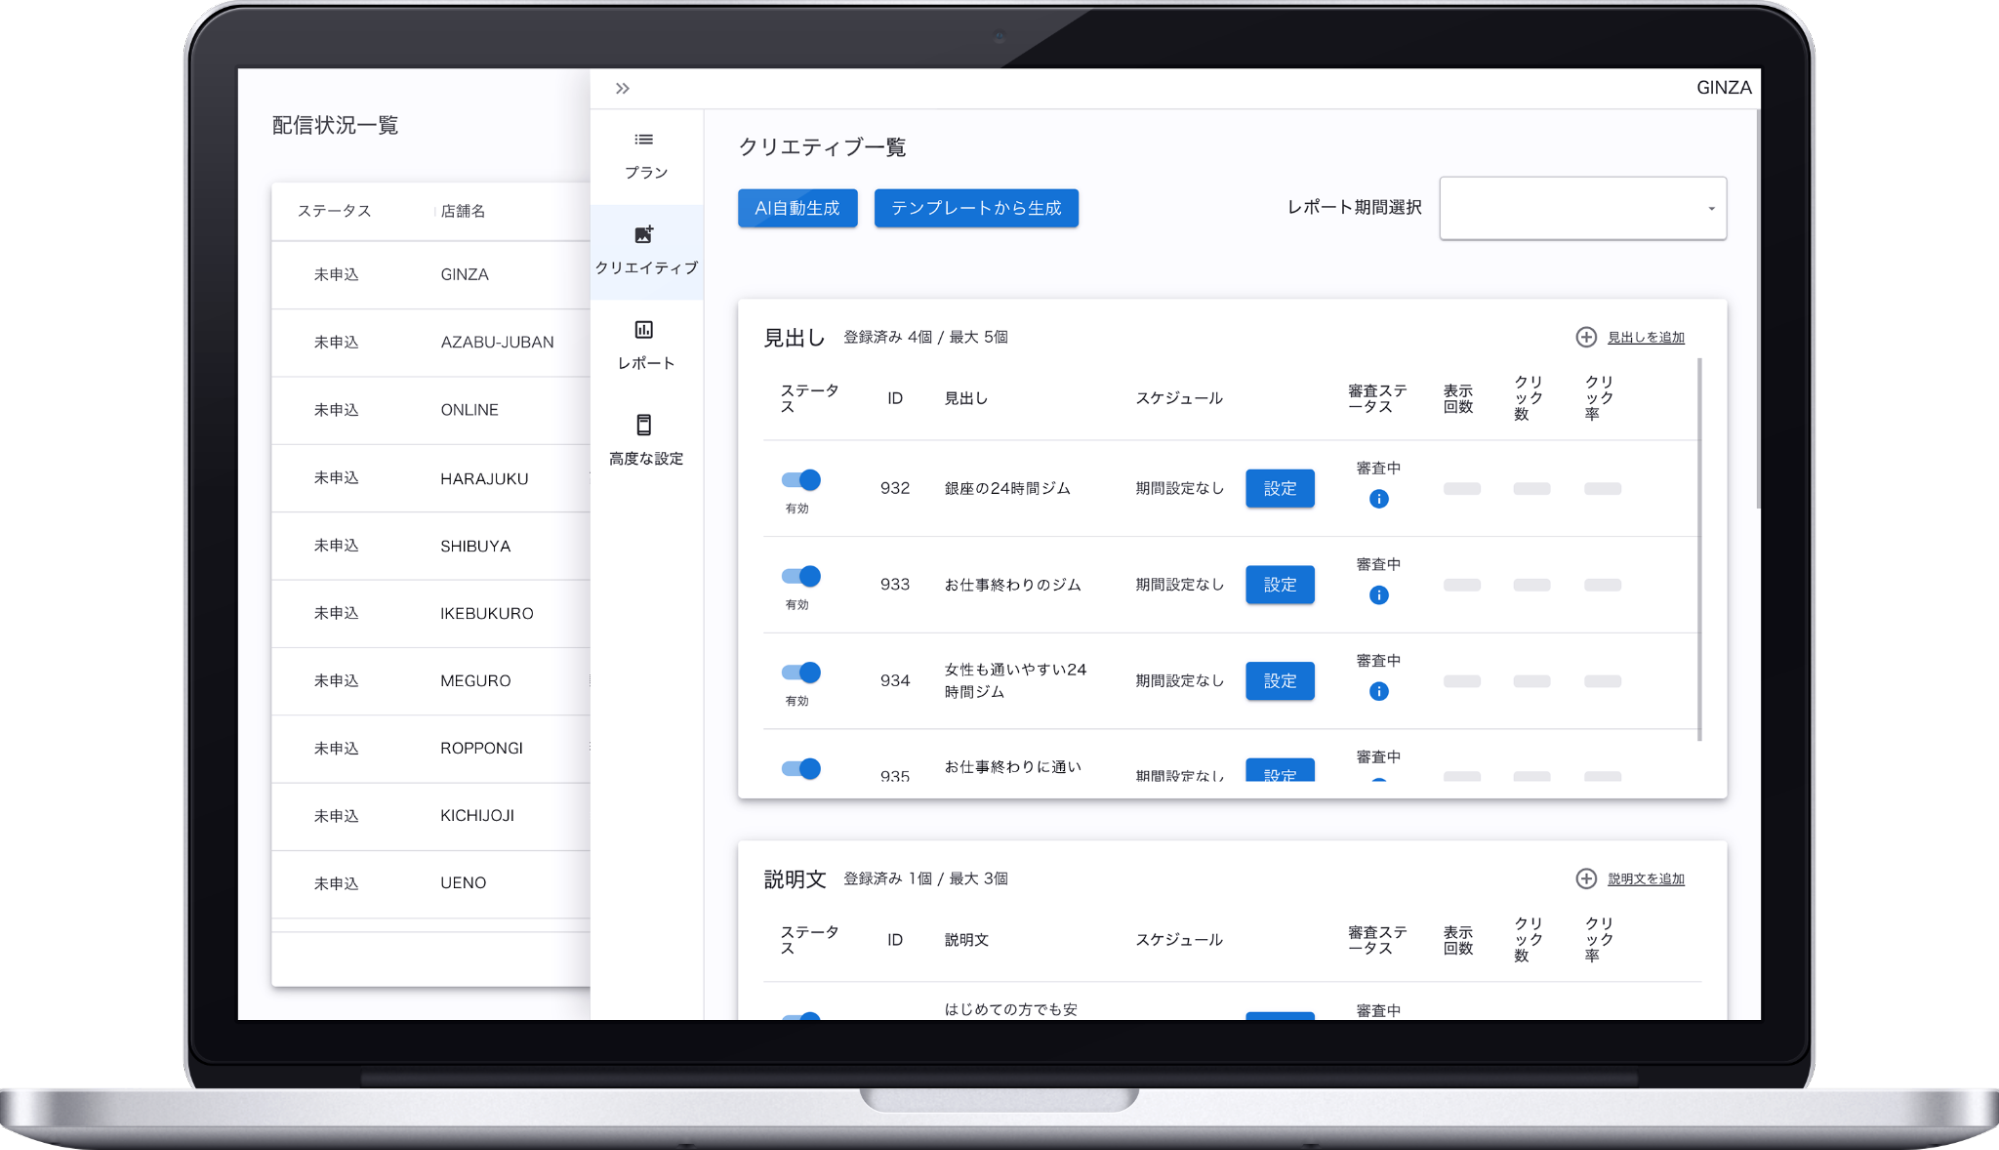Open 高度な設定 device icon
Viewport: 1999px width, 1150px height.
[644, 425]
